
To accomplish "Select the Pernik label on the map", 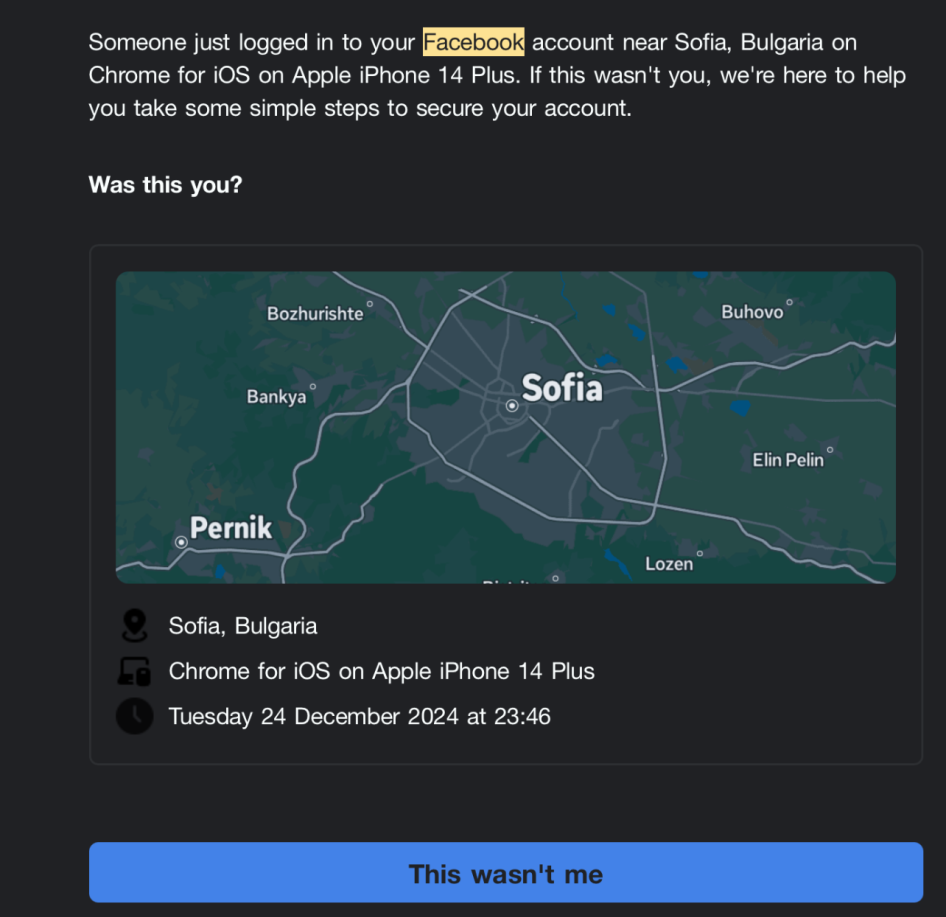I will [231, 528].
